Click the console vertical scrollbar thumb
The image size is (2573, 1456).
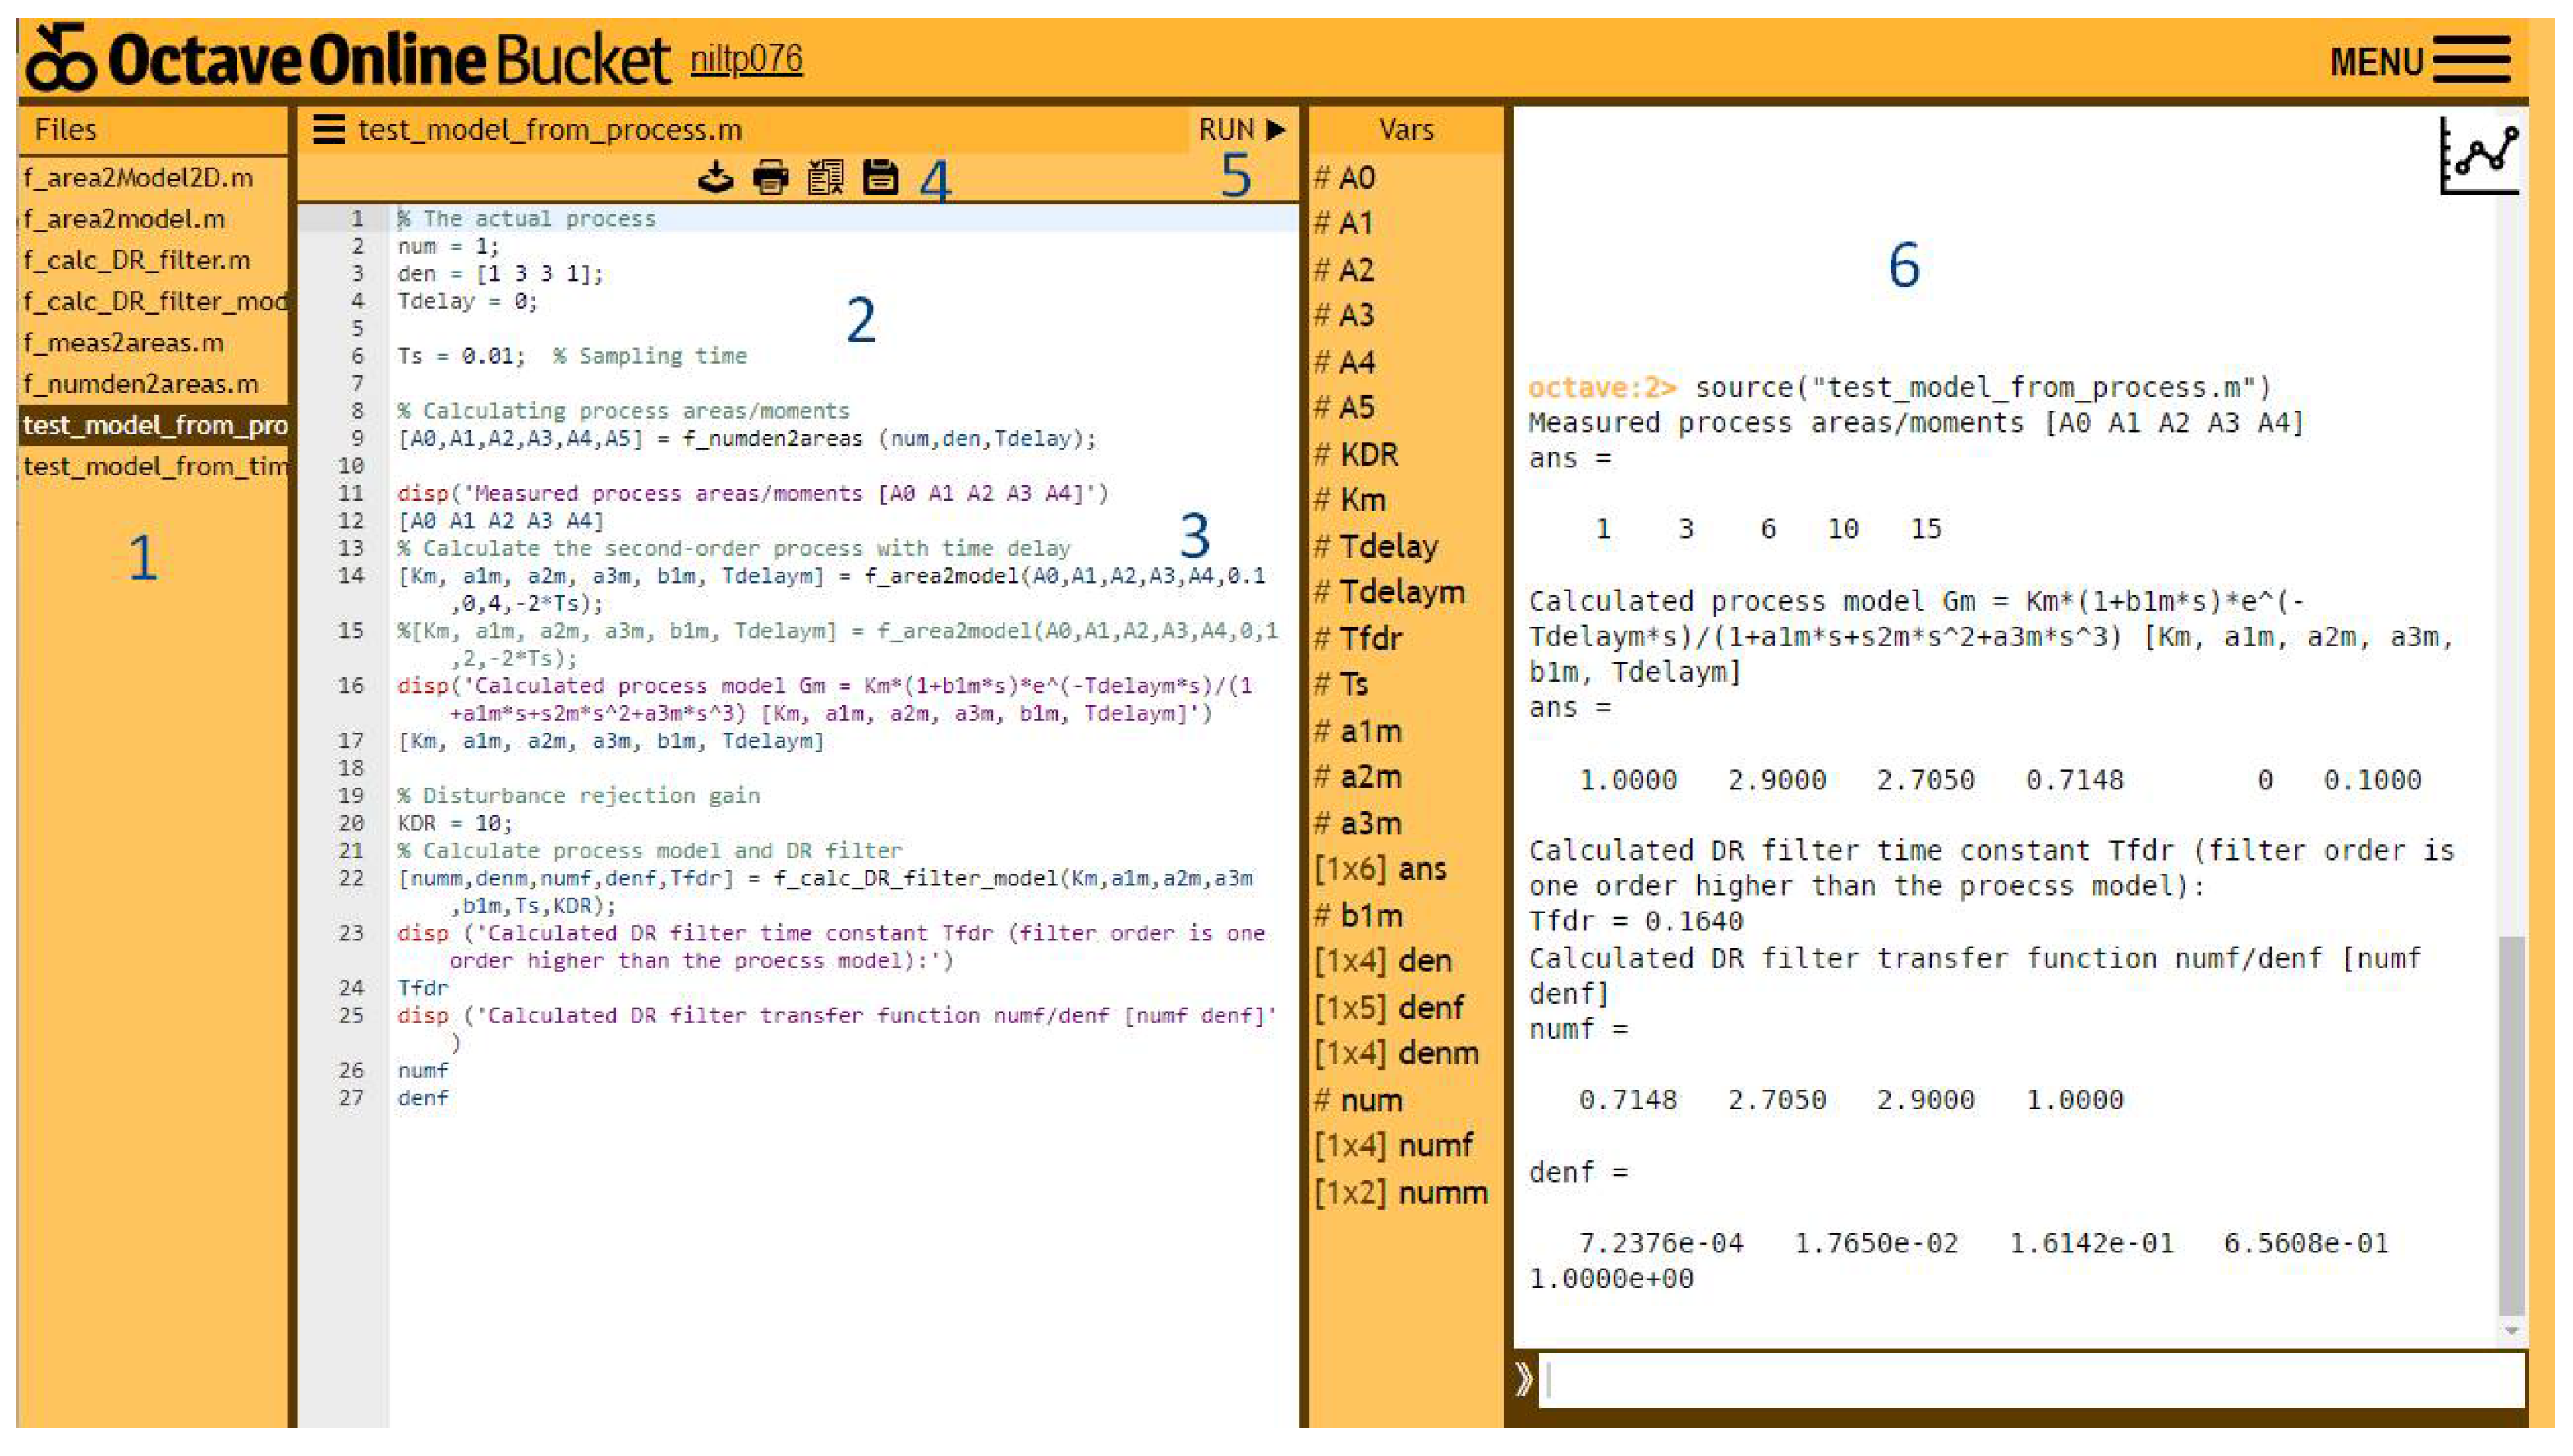[x=2511, y=1125]
